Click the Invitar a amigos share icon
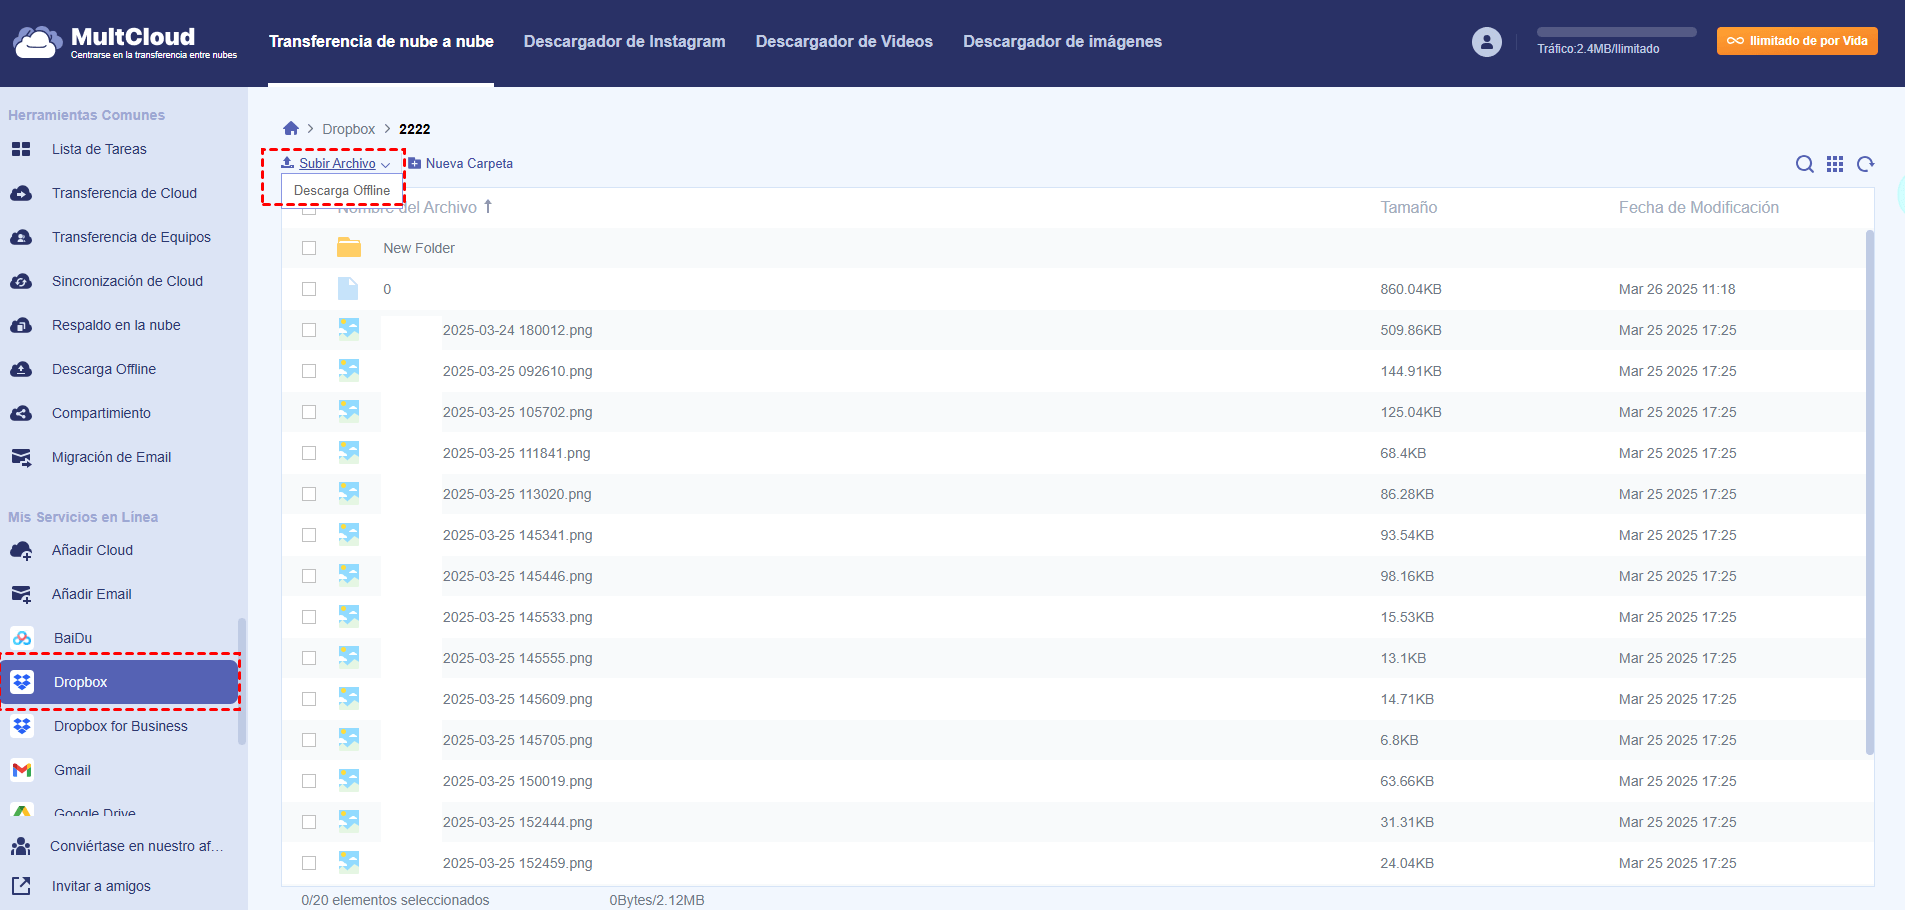 coord(21,886)
